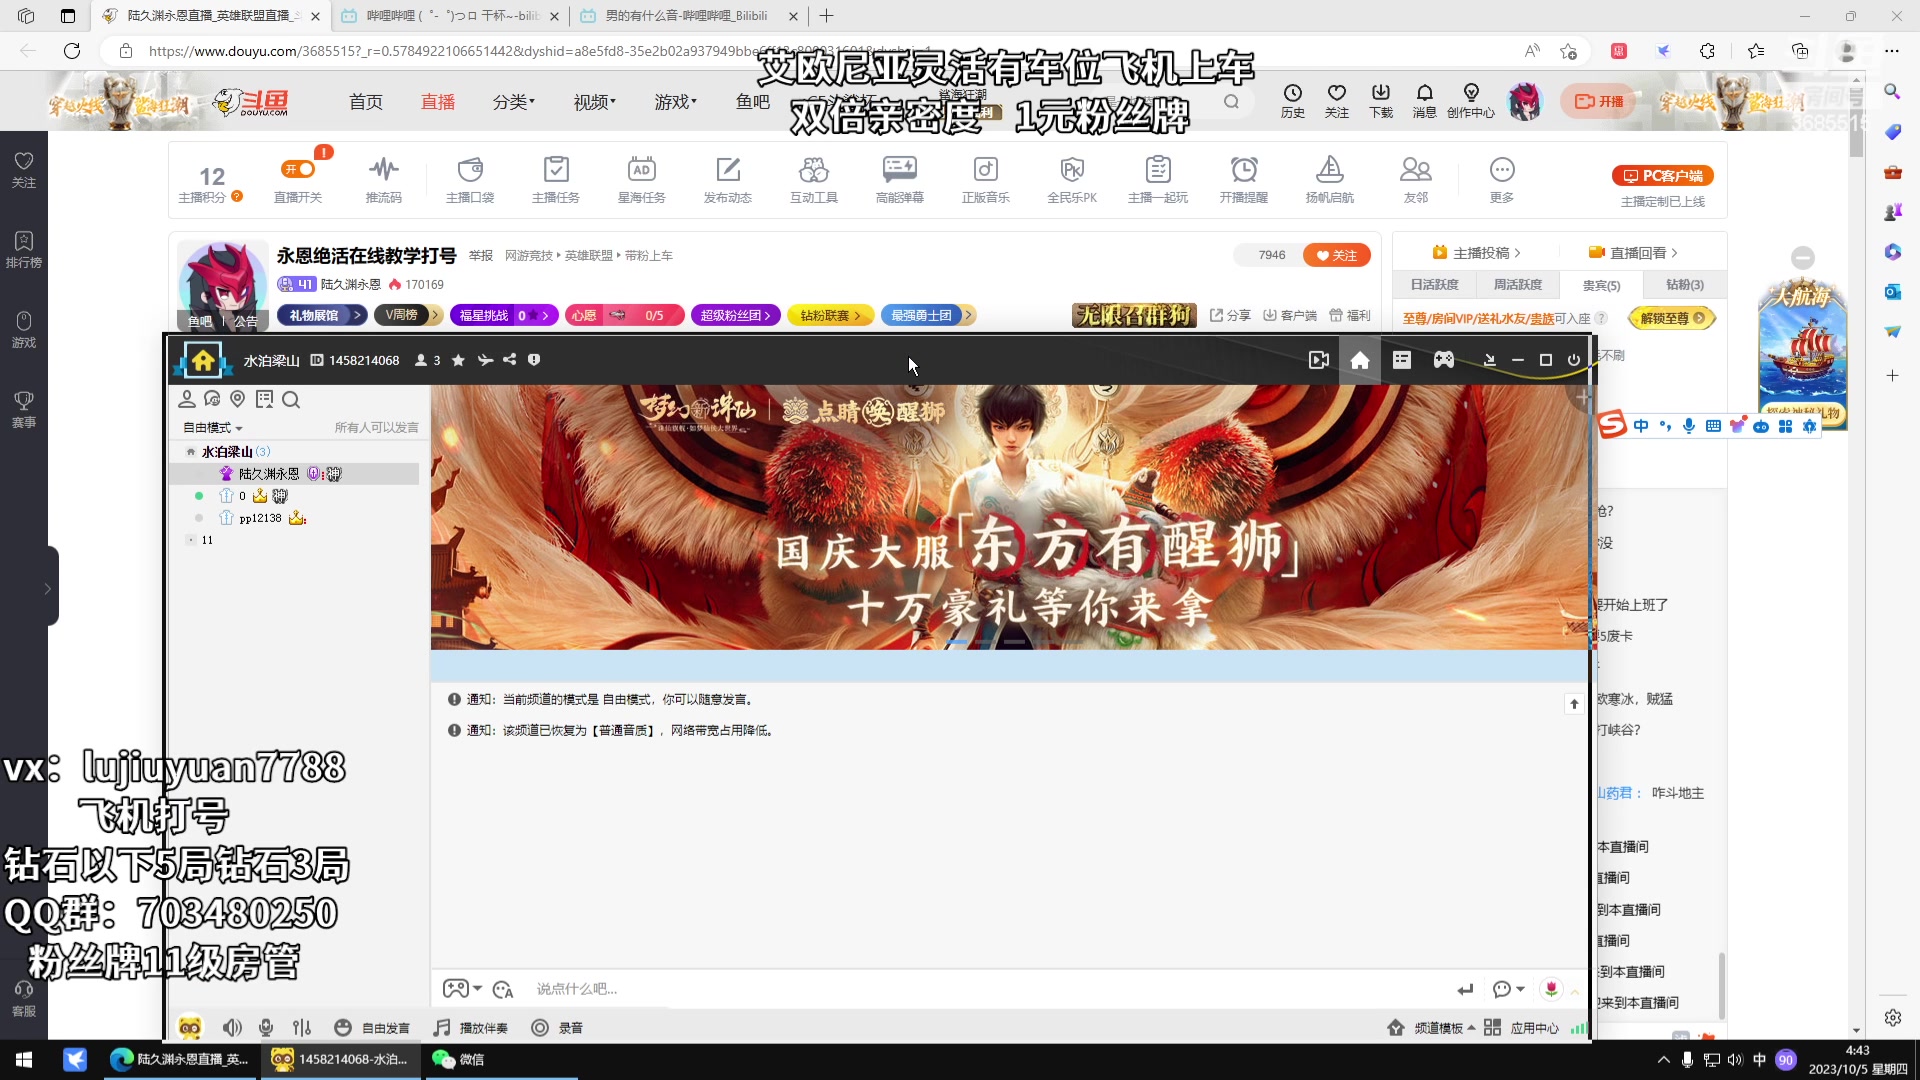Screen dimensions: 1920x1080
Task: Click the airplane ticket icon in YY header
Action: coord(485,360)
